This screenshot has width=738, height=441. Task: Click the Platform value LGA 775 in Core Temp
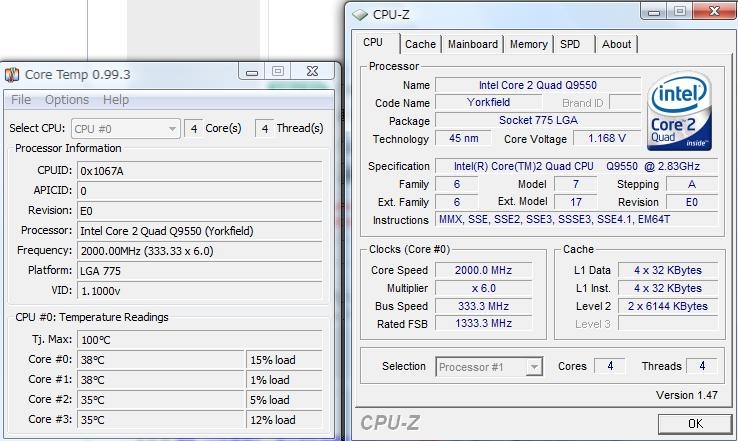200,271
